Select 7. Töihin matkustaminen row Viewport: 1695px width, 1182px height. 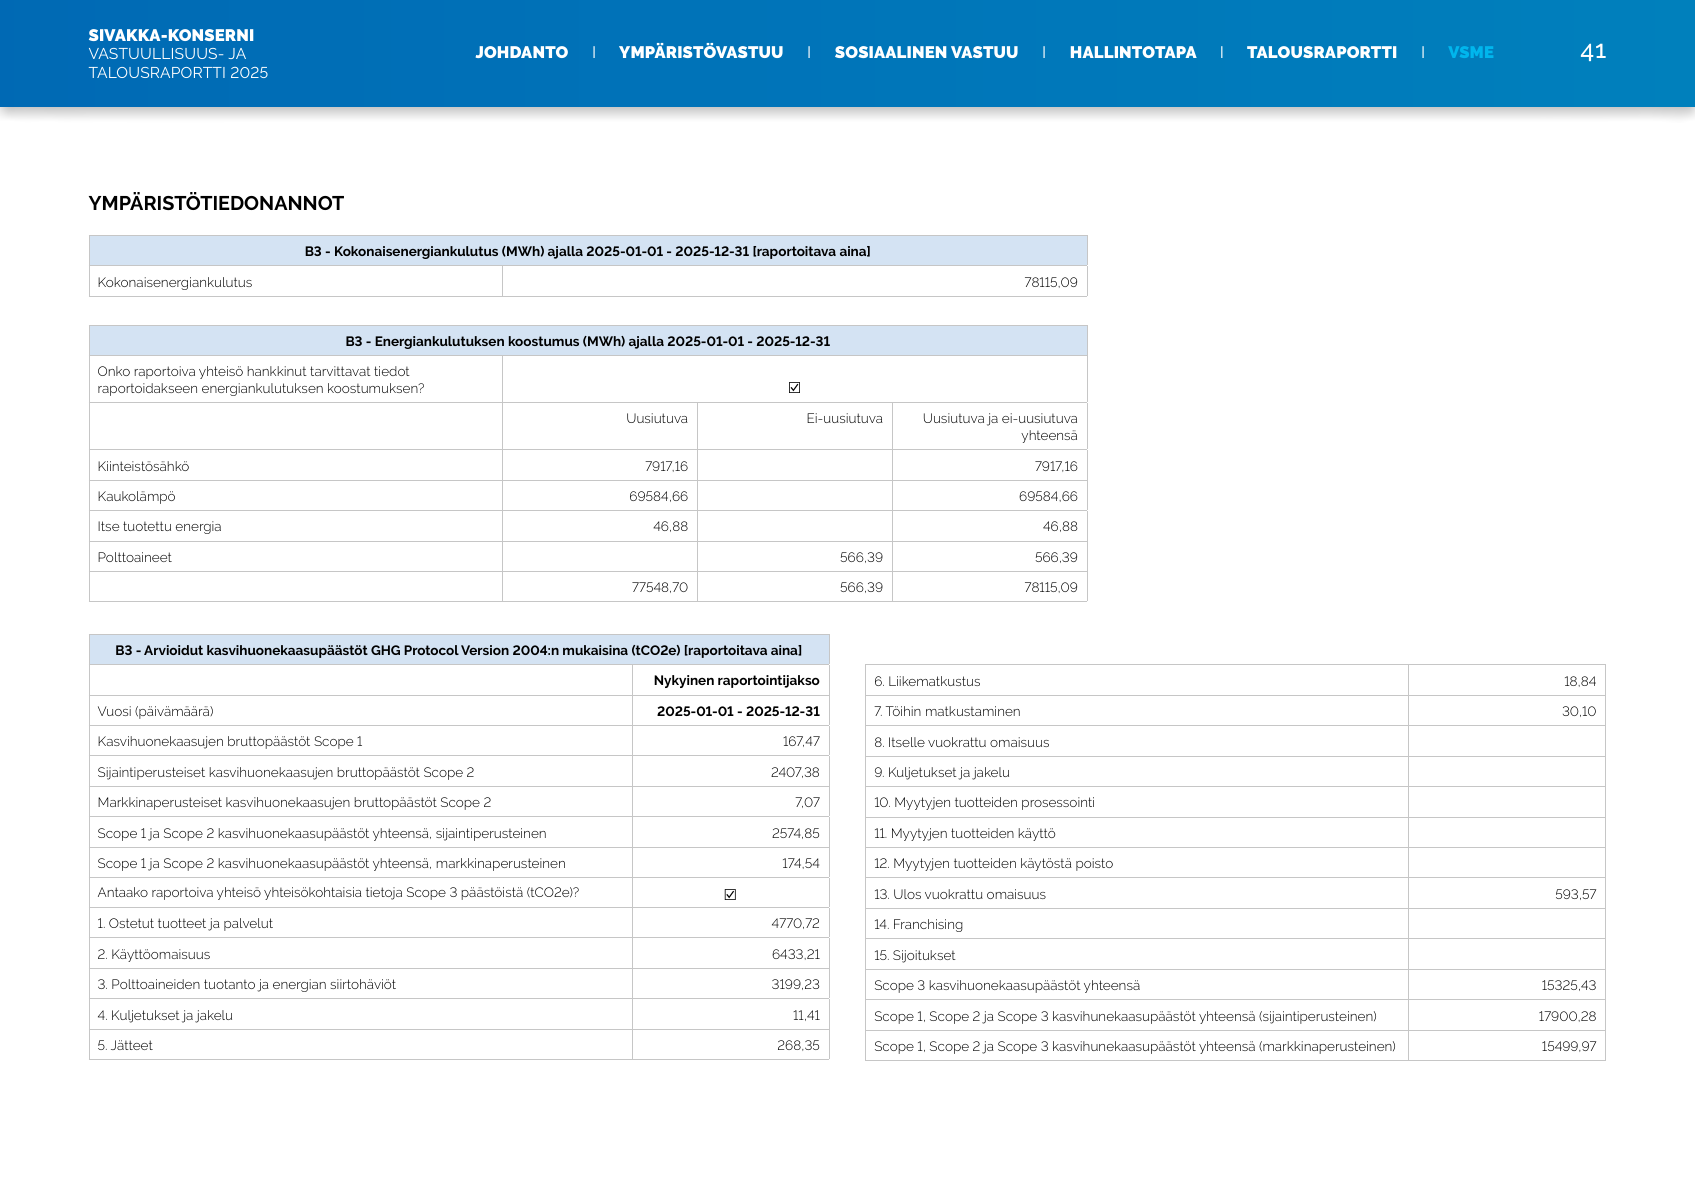[1235, 711]
